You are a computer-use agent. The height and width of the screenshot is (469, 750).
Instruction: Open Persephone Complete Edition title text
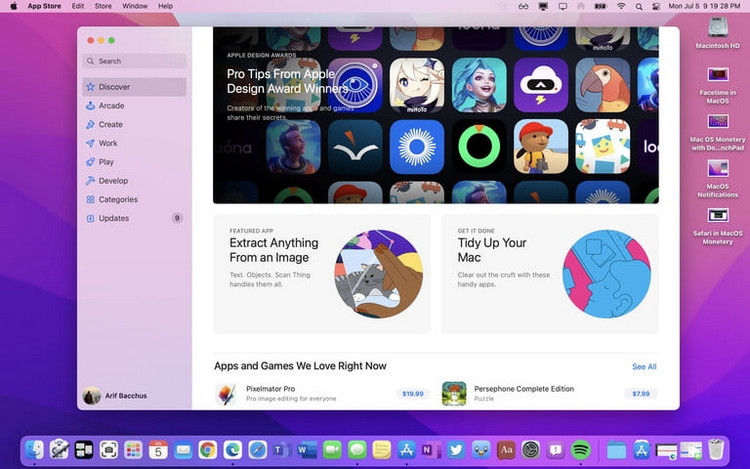pyautogui.click(x=524, y=389)
